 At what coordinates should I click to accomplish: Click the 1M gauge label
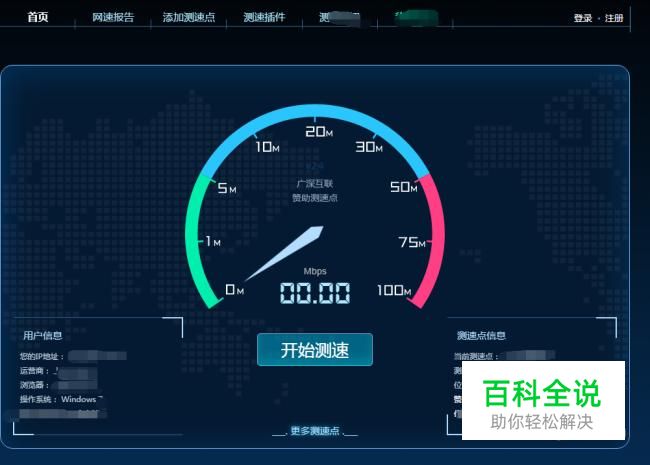[213, 241]
